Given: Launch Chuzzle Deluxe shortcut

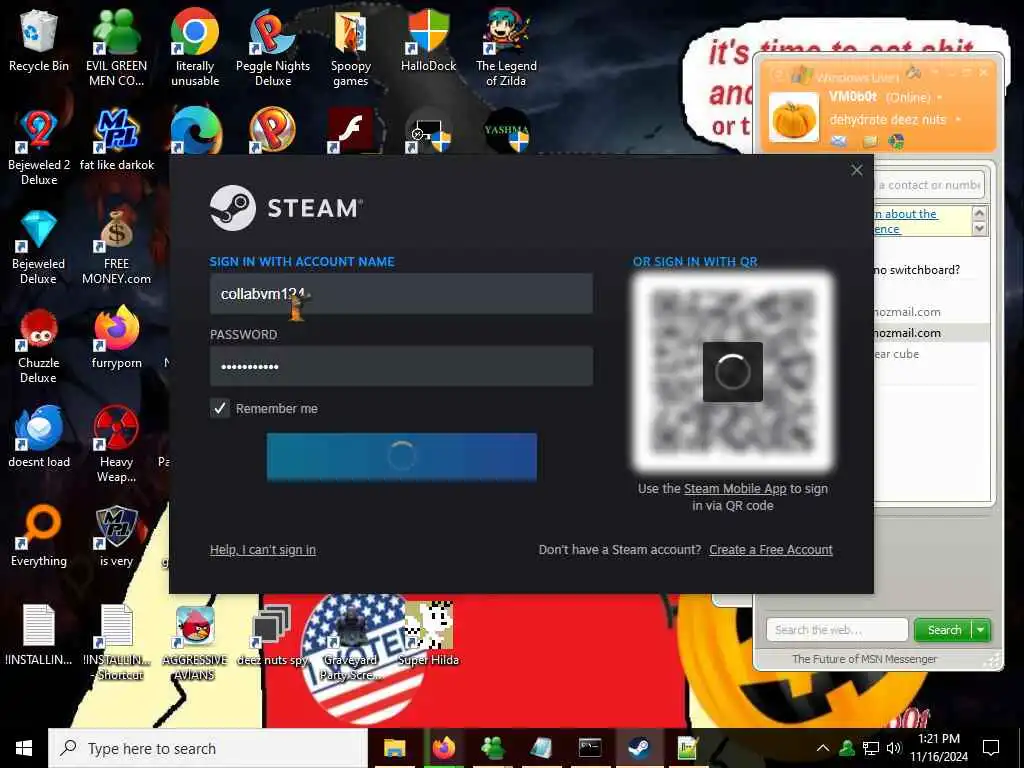Looking at the screenshot, I should [x=39, y=345].
